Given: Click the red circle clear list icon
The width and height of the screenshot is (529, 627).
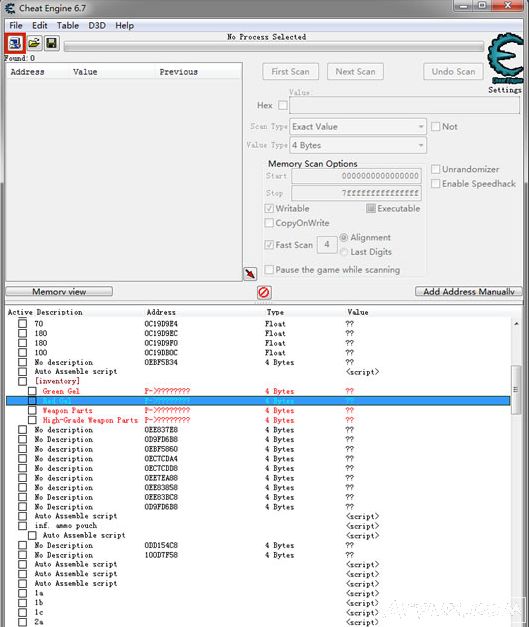Looking at the screenshot, I should click(264, 292).
